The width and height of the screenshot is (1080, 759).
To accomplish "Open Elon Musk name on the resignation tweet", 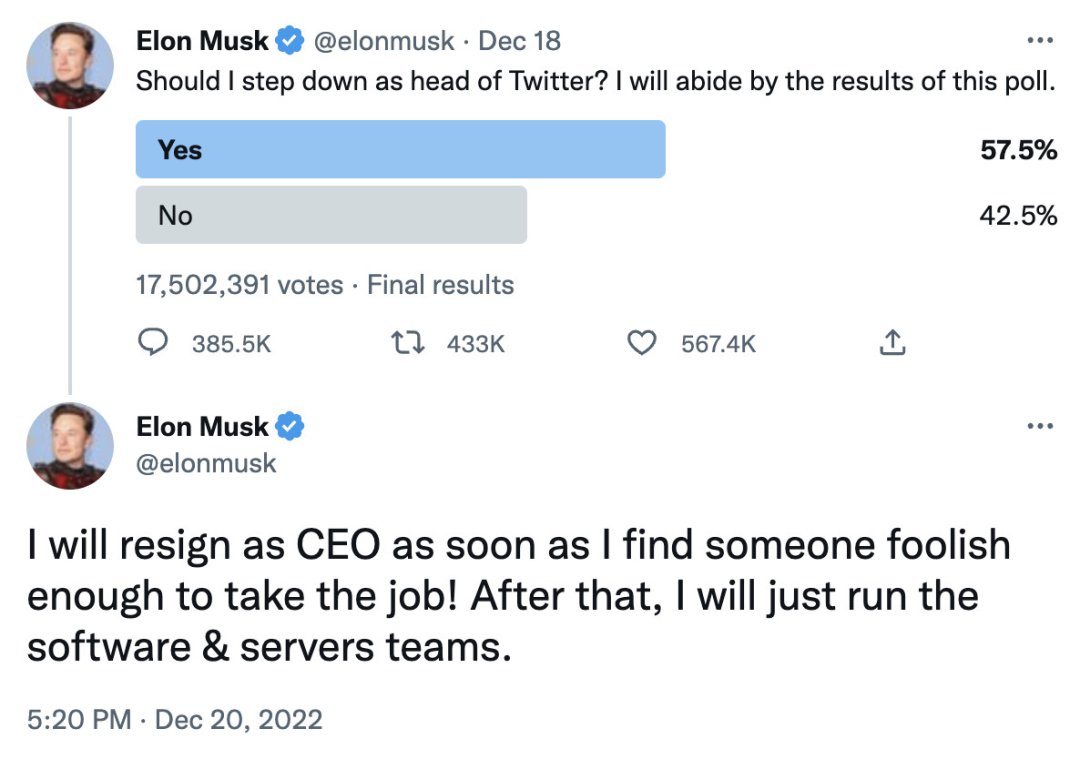I will point(202,427).
